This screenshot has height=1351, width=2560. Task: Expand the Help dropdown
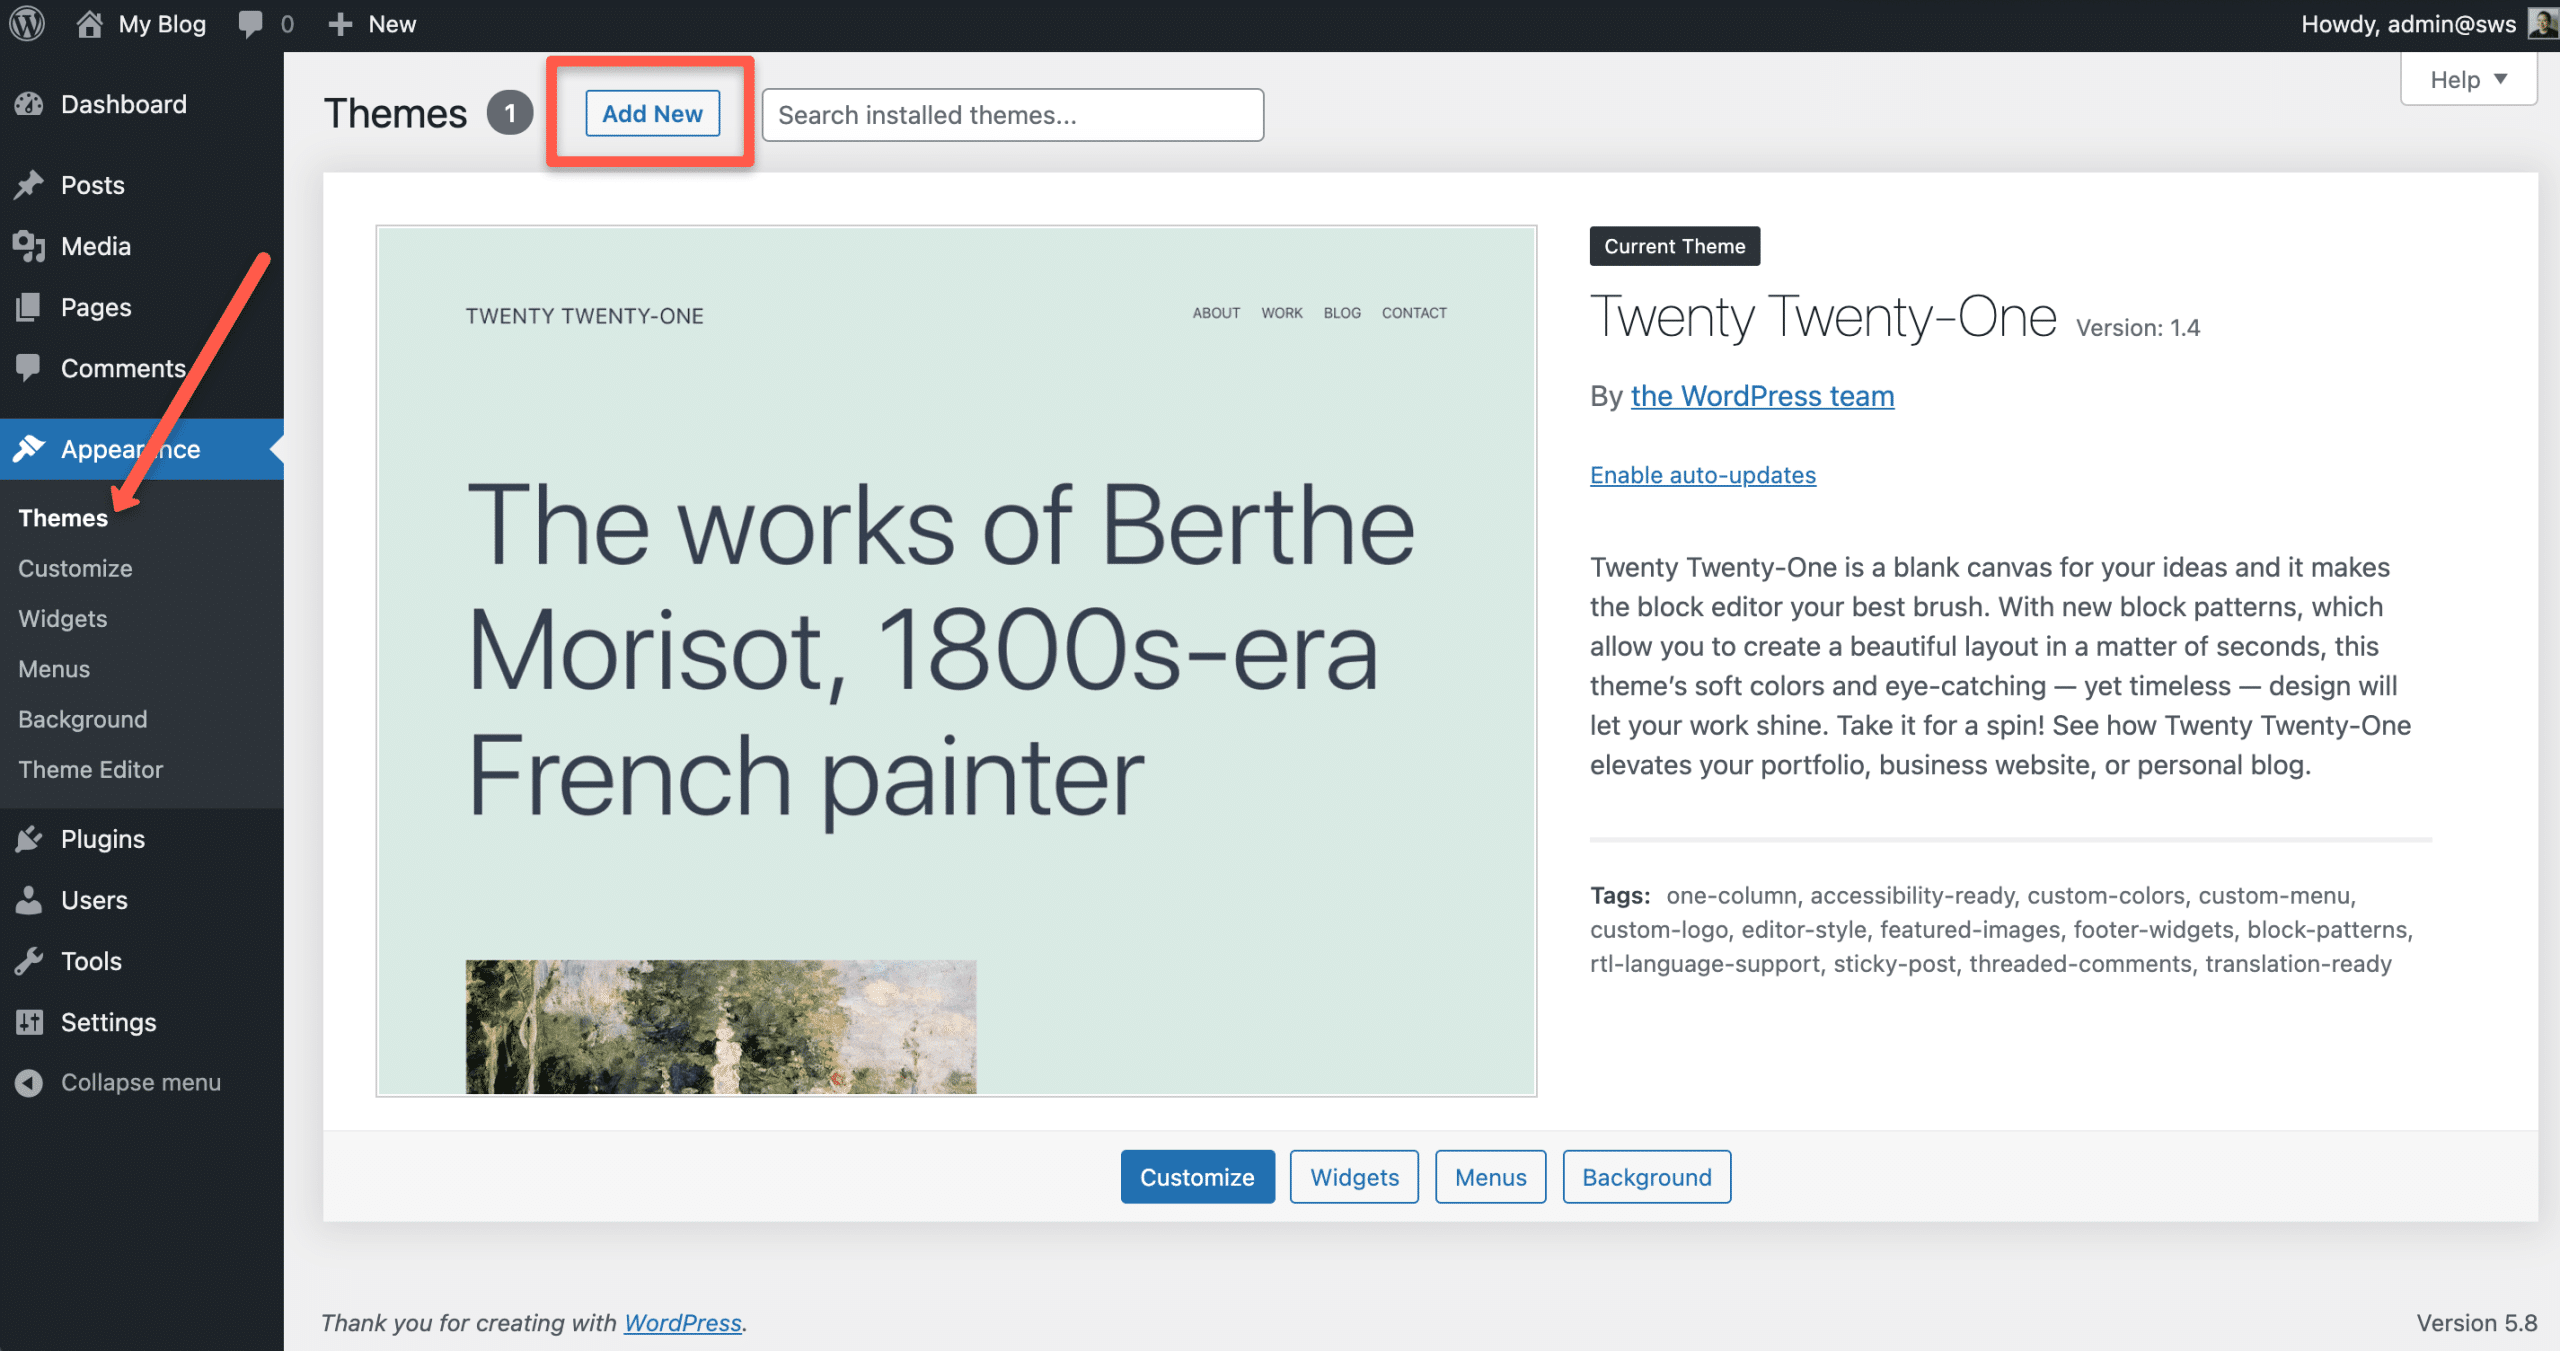pyautogui.click(x=2467, y=79)
